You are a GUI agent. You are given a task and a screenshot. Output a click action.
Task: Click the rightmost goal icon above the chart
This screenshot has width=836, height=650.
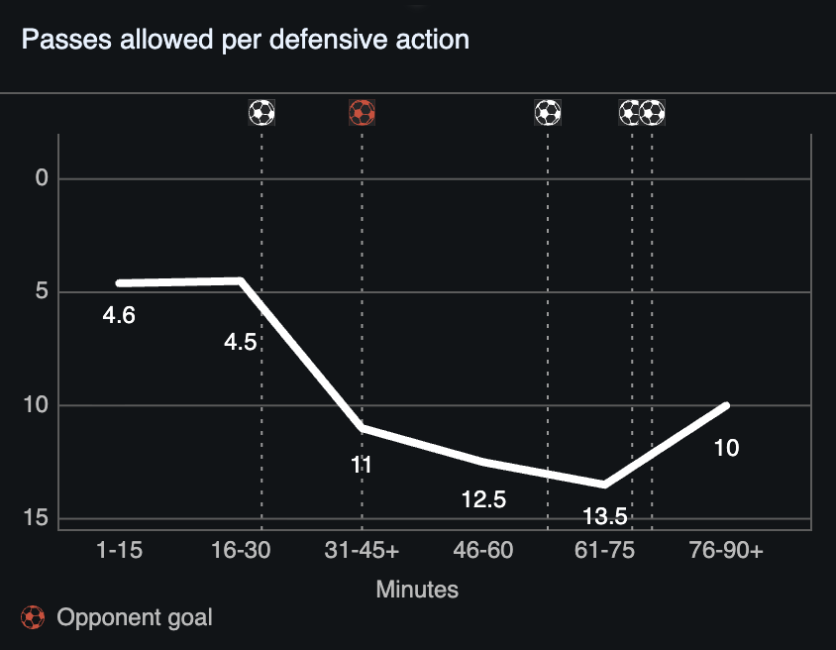tap(653, 112)
